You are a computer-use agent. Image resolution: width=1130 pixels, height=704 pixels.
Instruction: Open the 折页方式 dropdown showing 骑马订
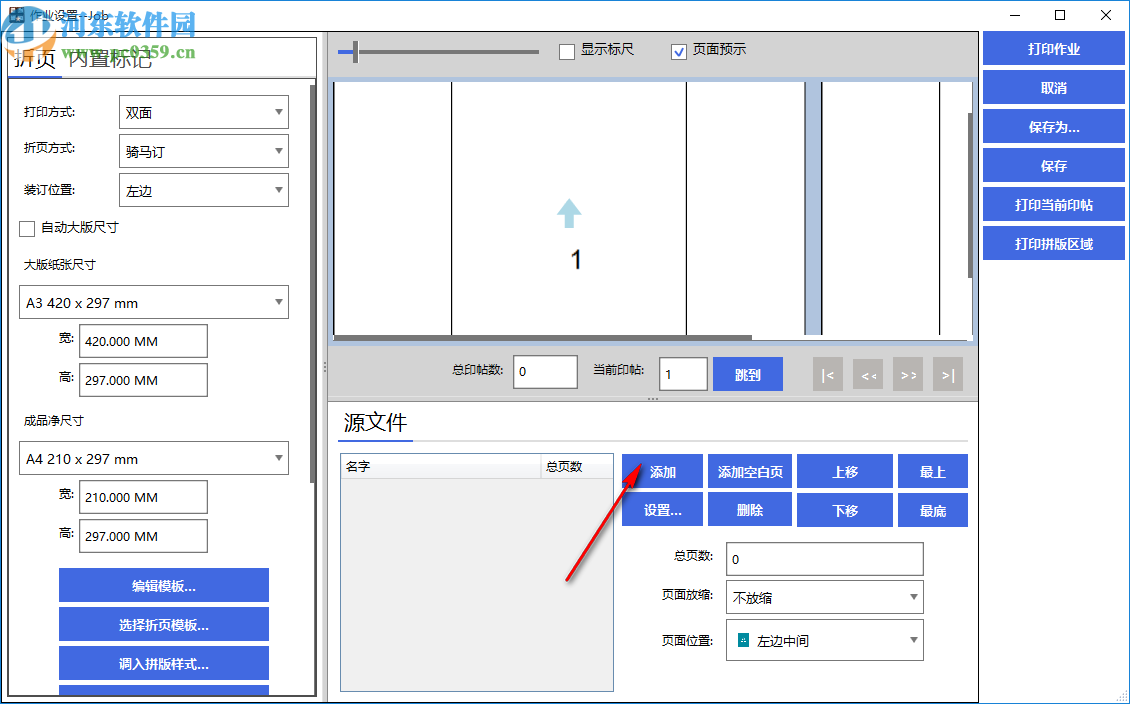coord(203,152)
